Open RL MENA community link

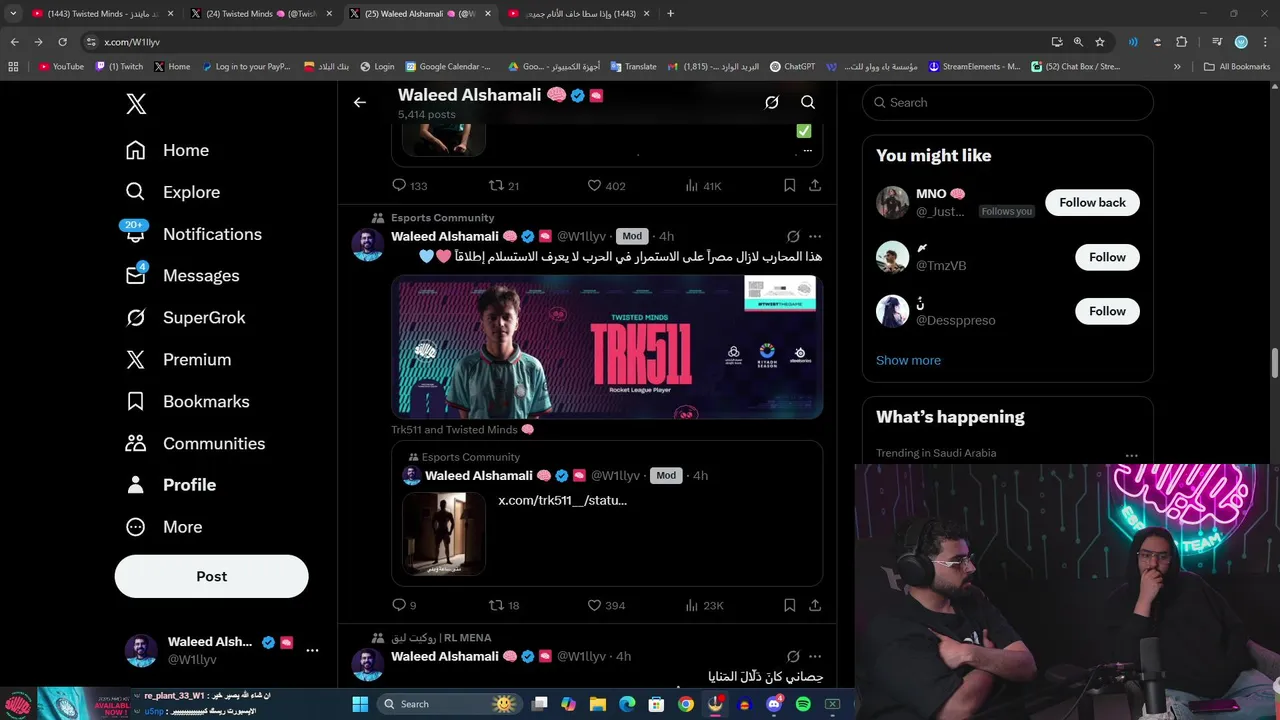[x=440, y=637]
